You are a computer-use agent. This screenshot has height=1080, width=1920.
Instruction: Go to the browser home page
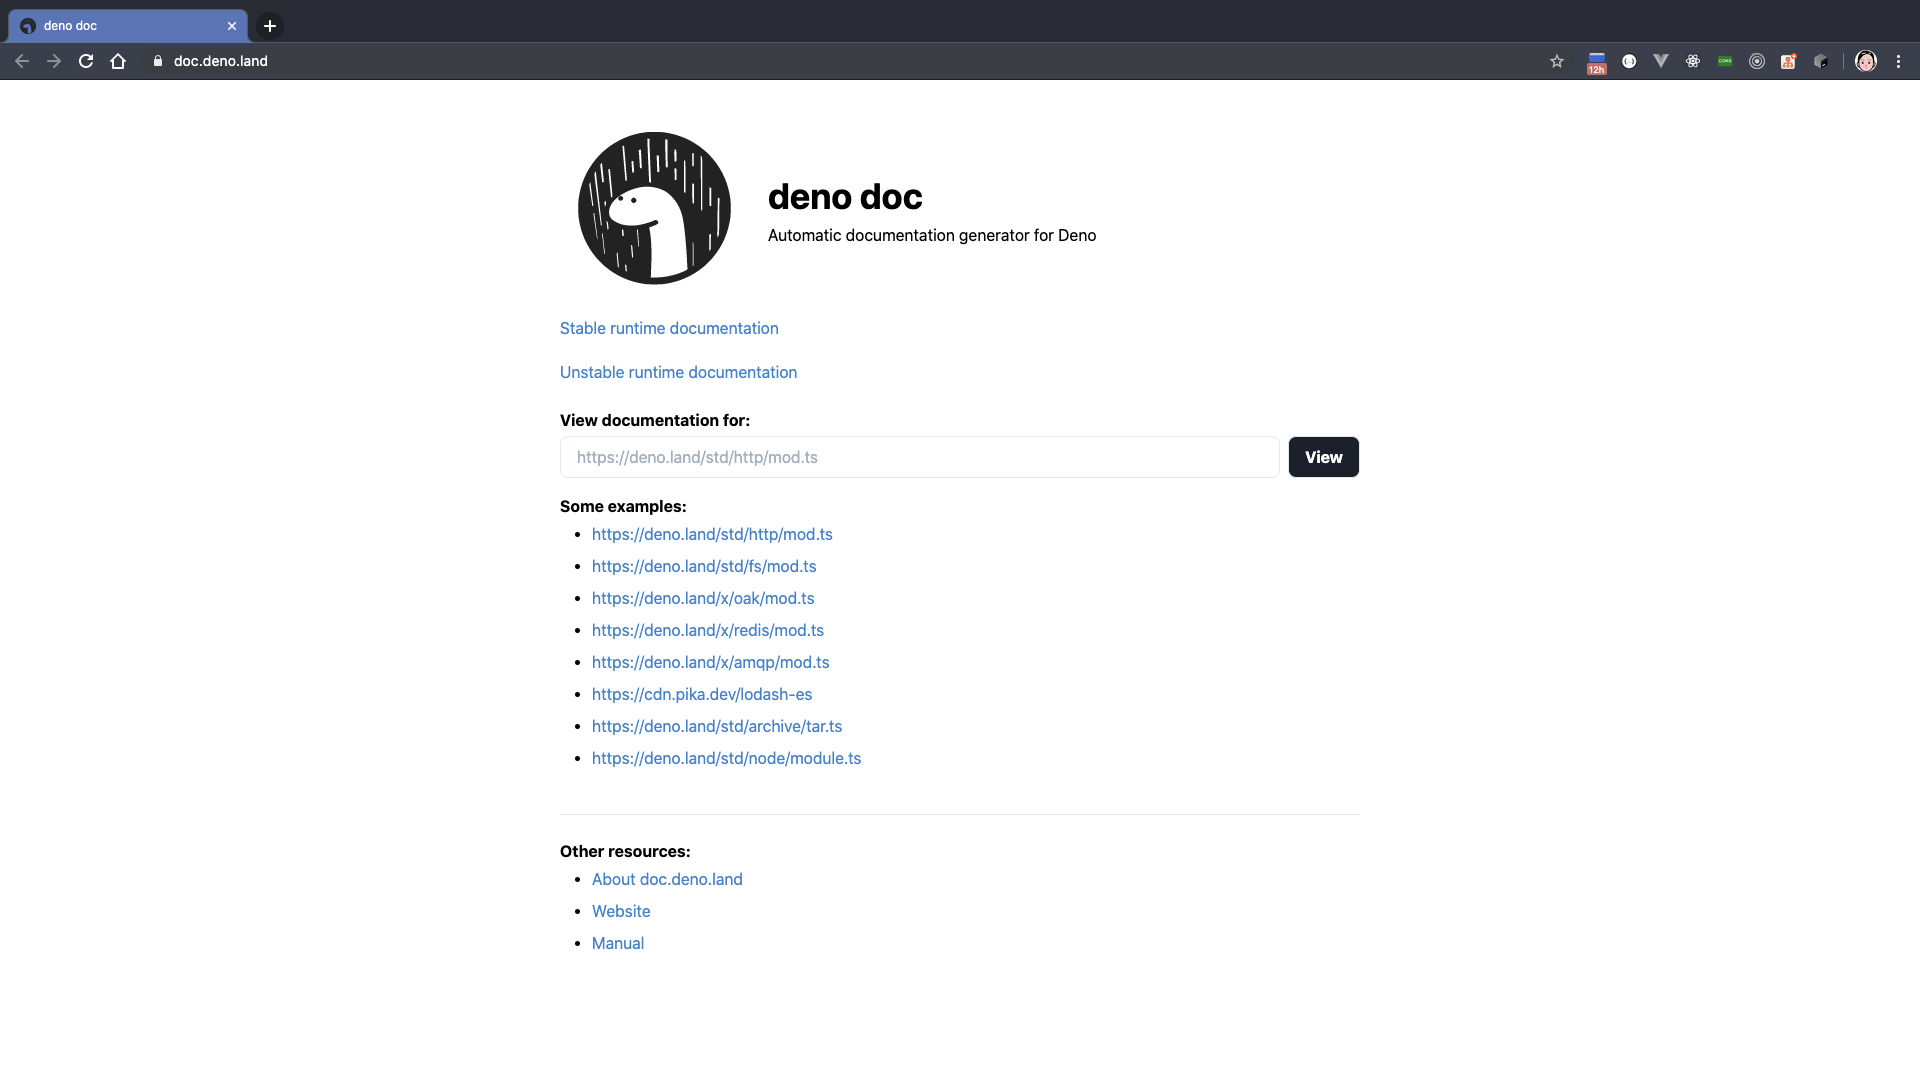coord(118,61)
